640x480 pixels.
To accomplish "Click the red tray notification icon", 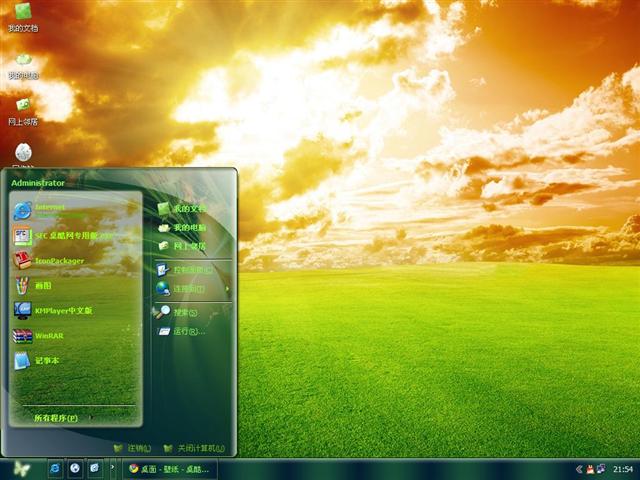I will pos(591,469).
